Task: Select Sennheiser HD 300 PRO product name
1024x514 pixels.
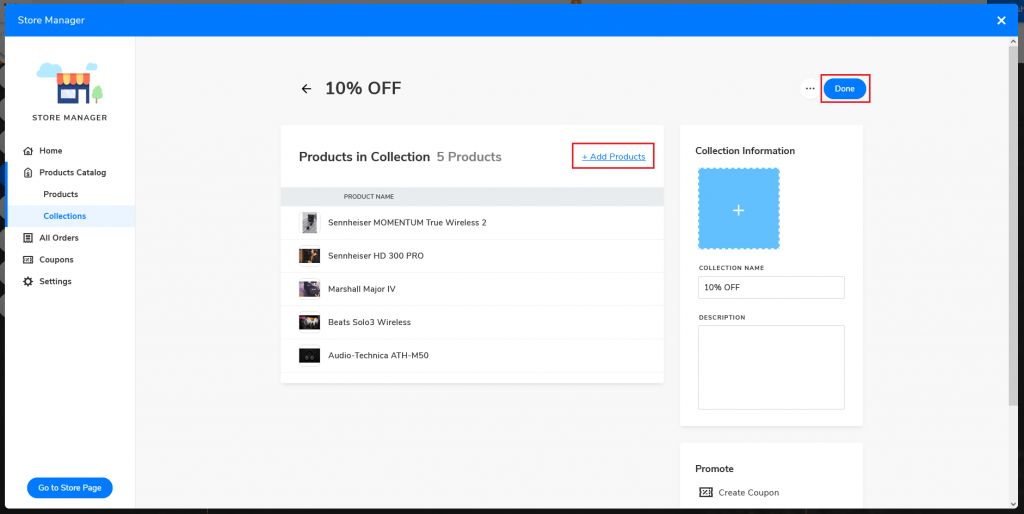Action: (x=376, y=256)
